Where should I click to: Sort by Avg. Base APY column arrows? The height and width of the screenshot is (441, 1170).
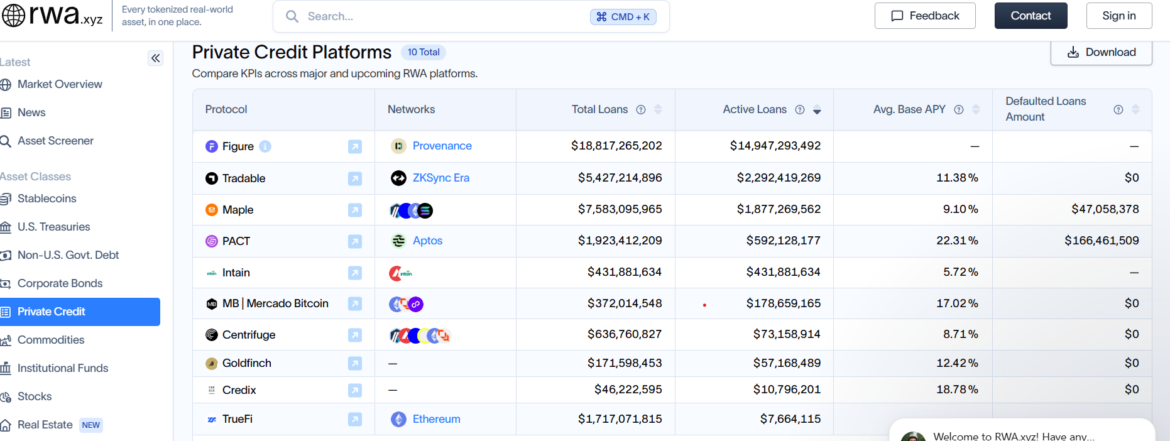tap(975, 110)
